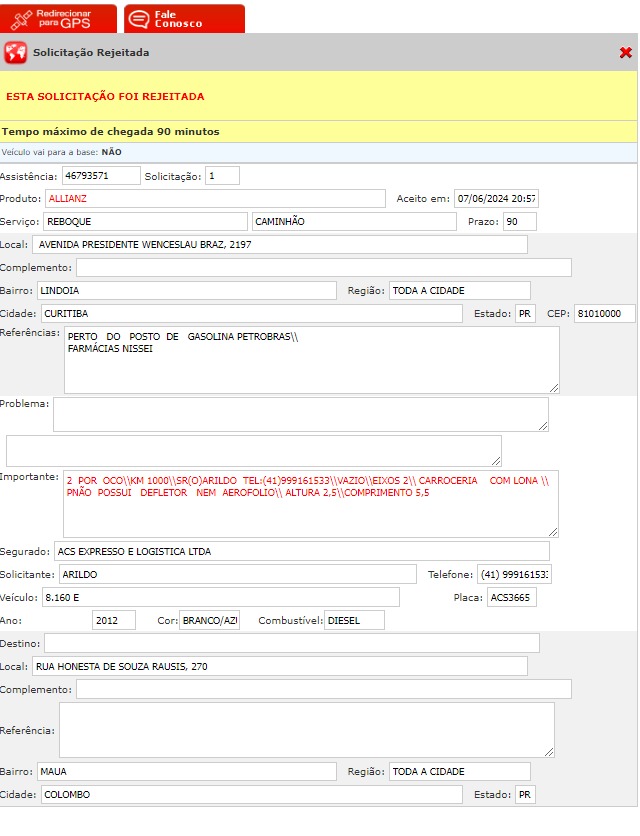Open the Fale Conosco chat button
Viewport: 640px width, 836px height.
click(x=184, y=18)
